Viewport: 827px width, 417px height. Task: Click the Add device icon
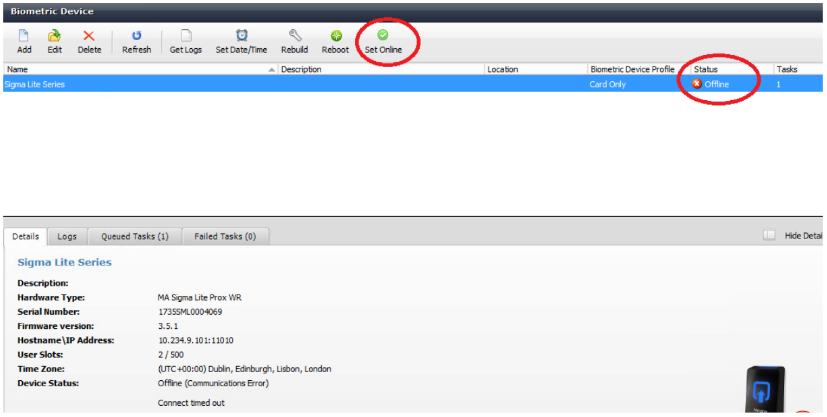[x=24, y=36]
